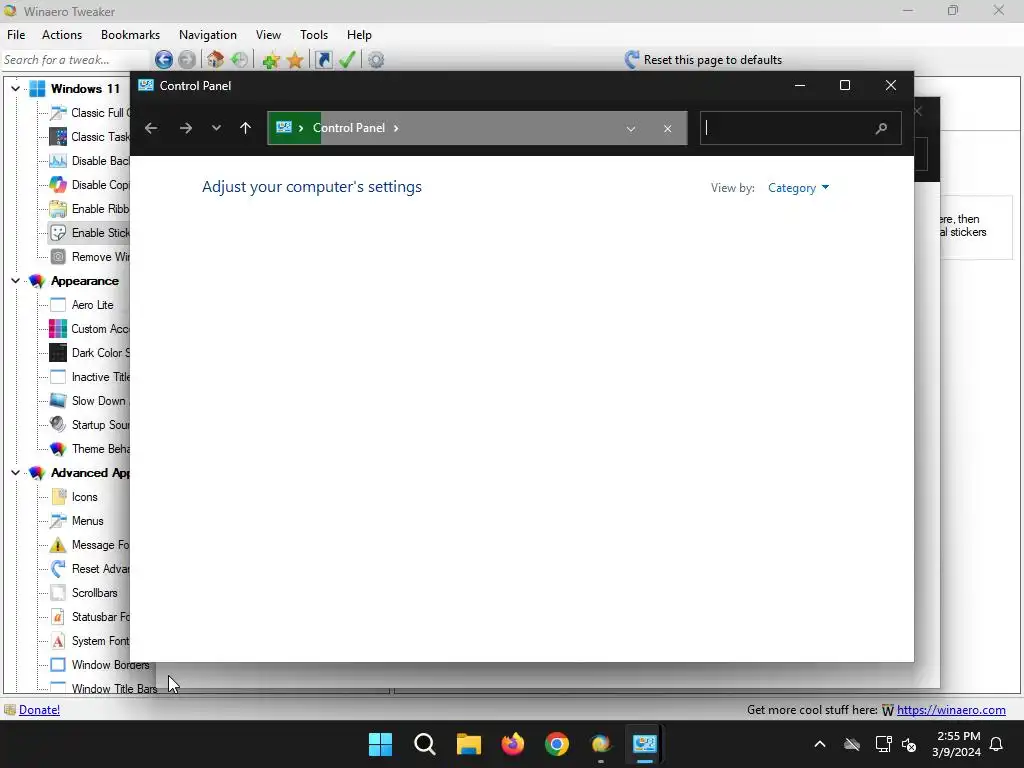Open the Help menu
1024x768 pixels.
tap(359, 35)
